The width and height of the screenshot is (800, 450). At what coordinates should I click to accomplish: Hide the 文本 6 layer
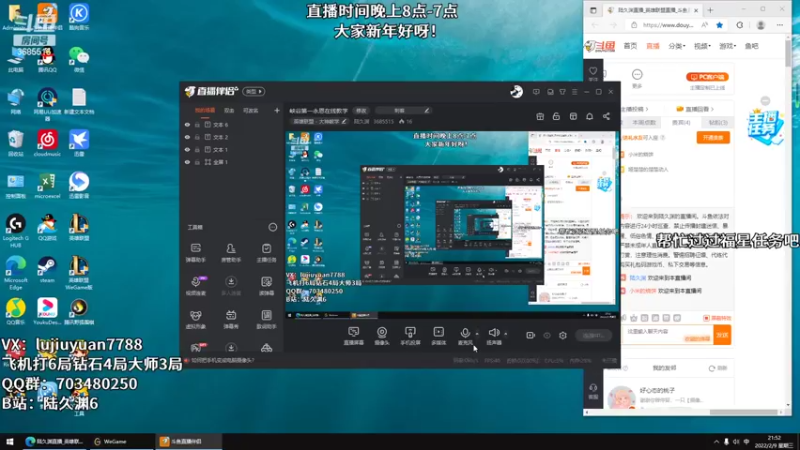(187, 124)
